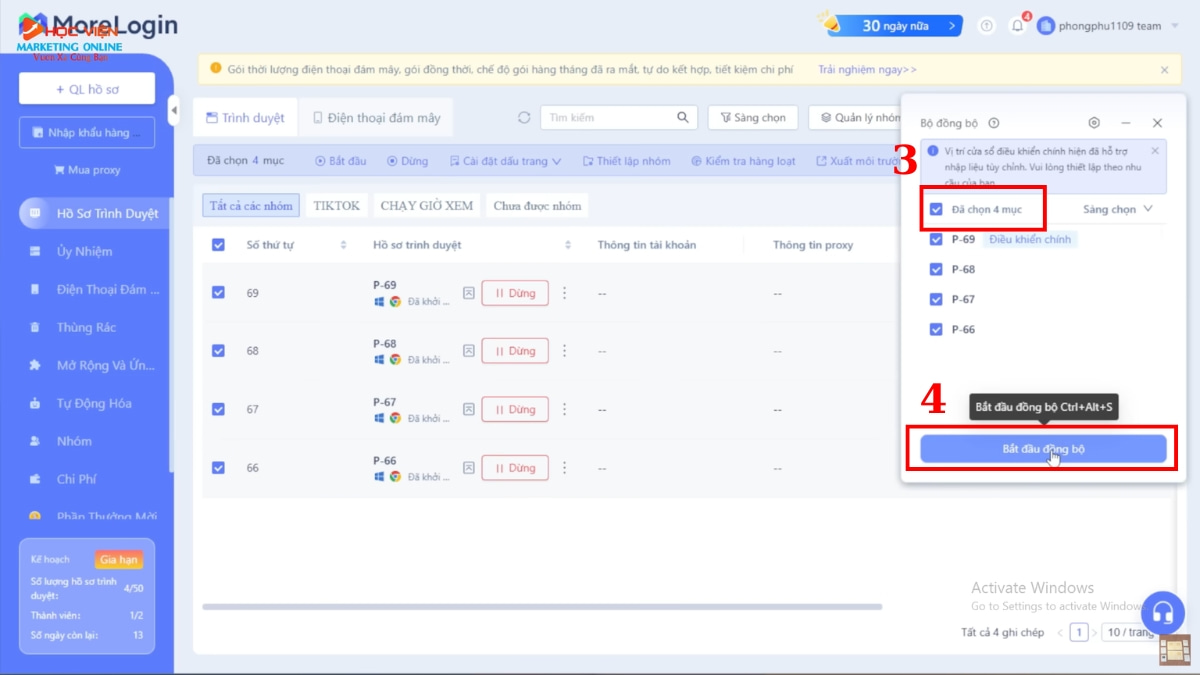Select the refresh icon above the search field
The height and width of the screenshot is (675, 1200).
[524, 117]
